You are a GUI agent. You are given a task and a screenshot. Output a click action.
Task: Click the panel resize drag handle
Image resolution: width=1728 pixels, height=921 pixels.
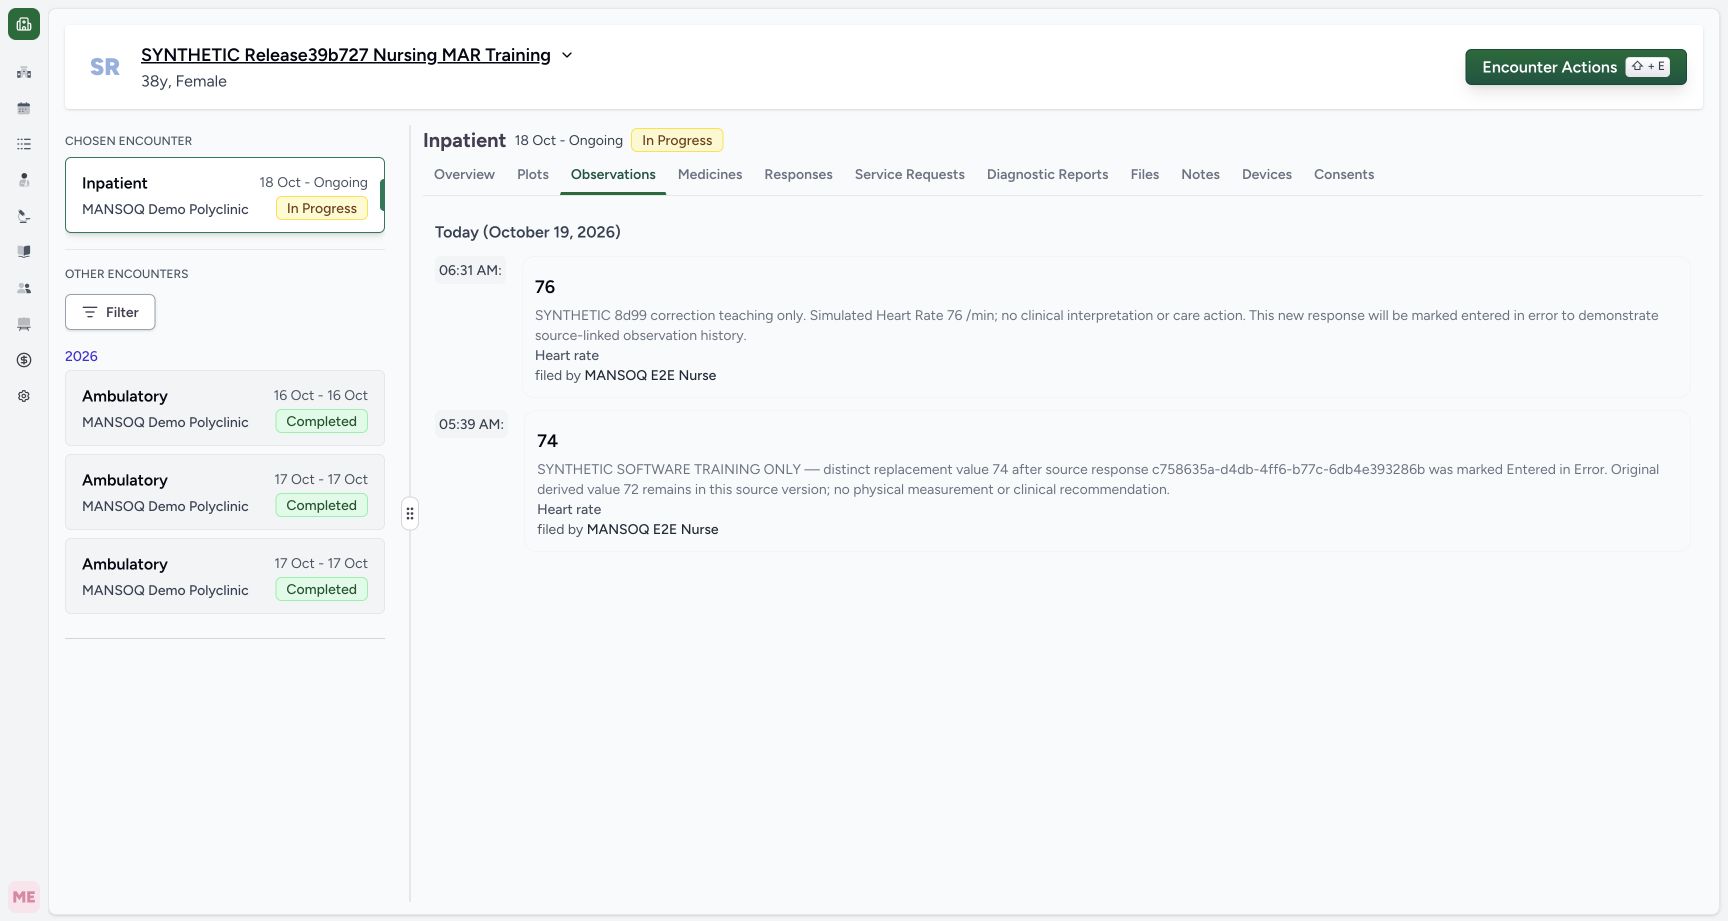[410, 514]
